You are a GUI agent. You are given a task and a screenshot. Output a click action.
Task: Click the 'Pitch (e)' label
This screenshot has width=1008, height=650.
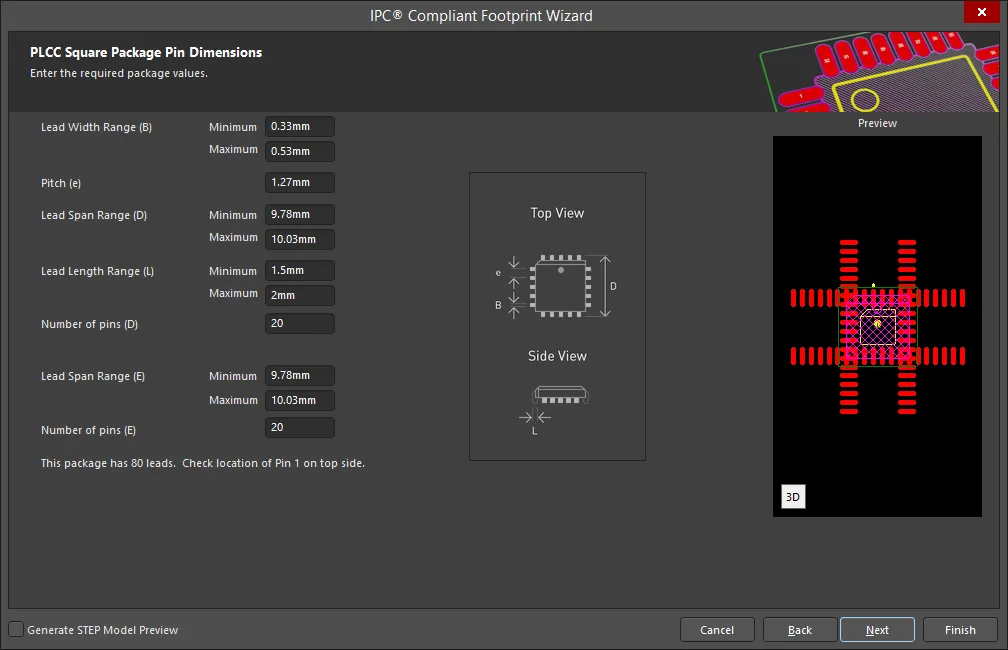[x=61, y=183]
